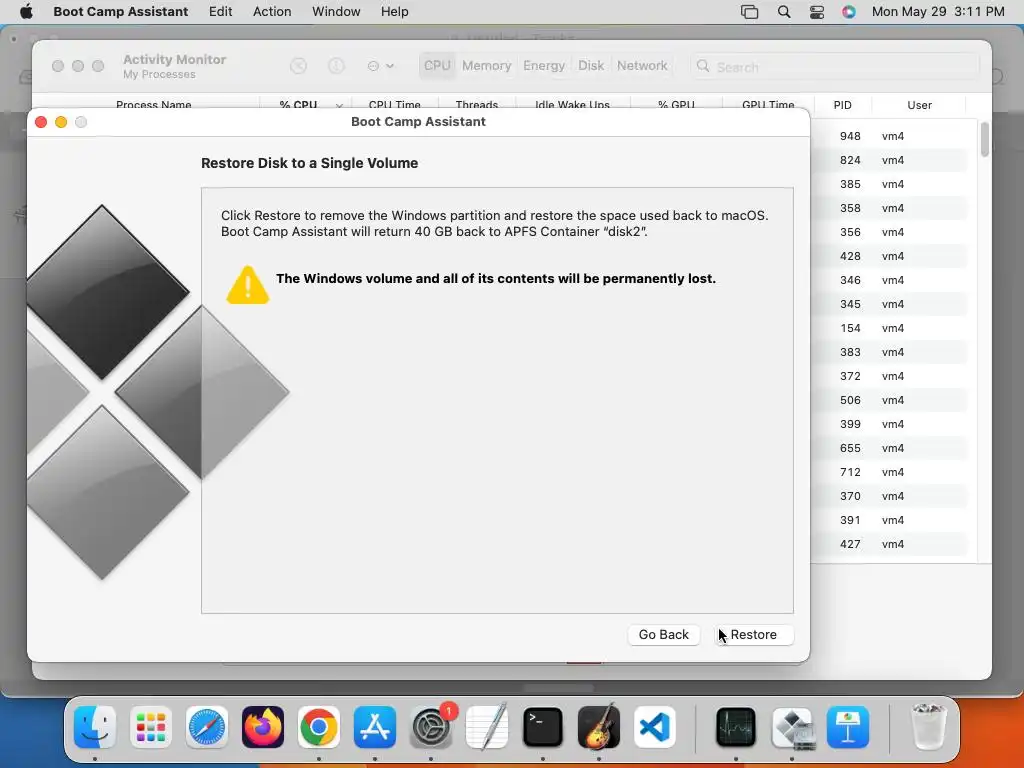The height and width of the screenshot is (768, 1024).
Task: Open the Trash from the Dock
Action: [x=929, y=727]
